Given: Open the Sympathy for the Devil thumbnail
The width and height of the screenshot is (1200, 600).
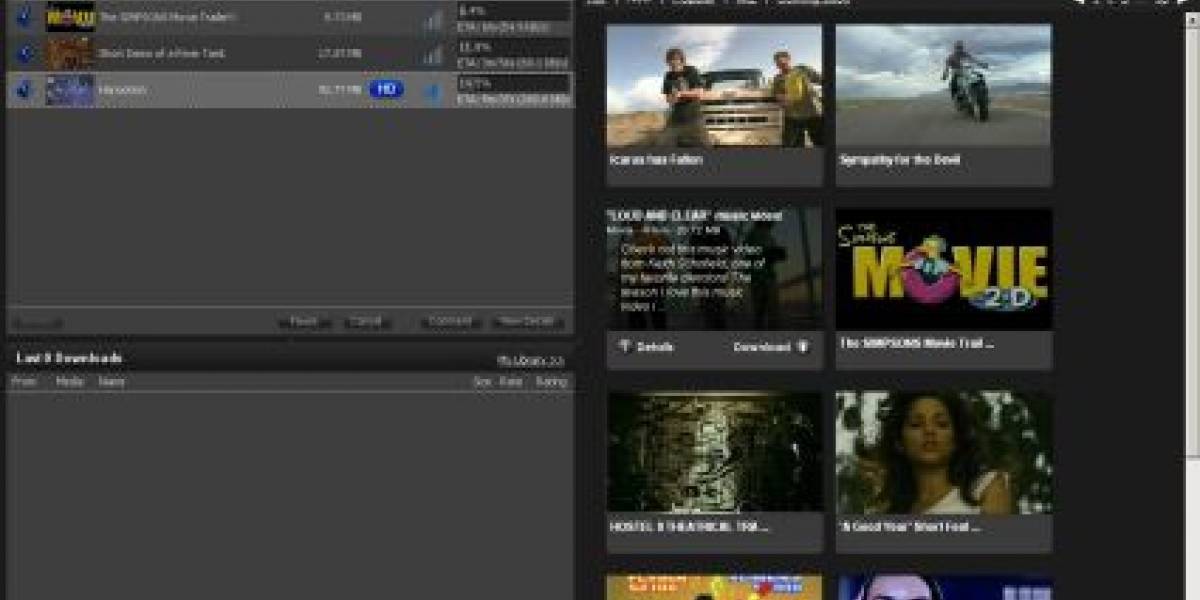Looking at the screenshot, I should pyautogui.click(x=944, y=86).
